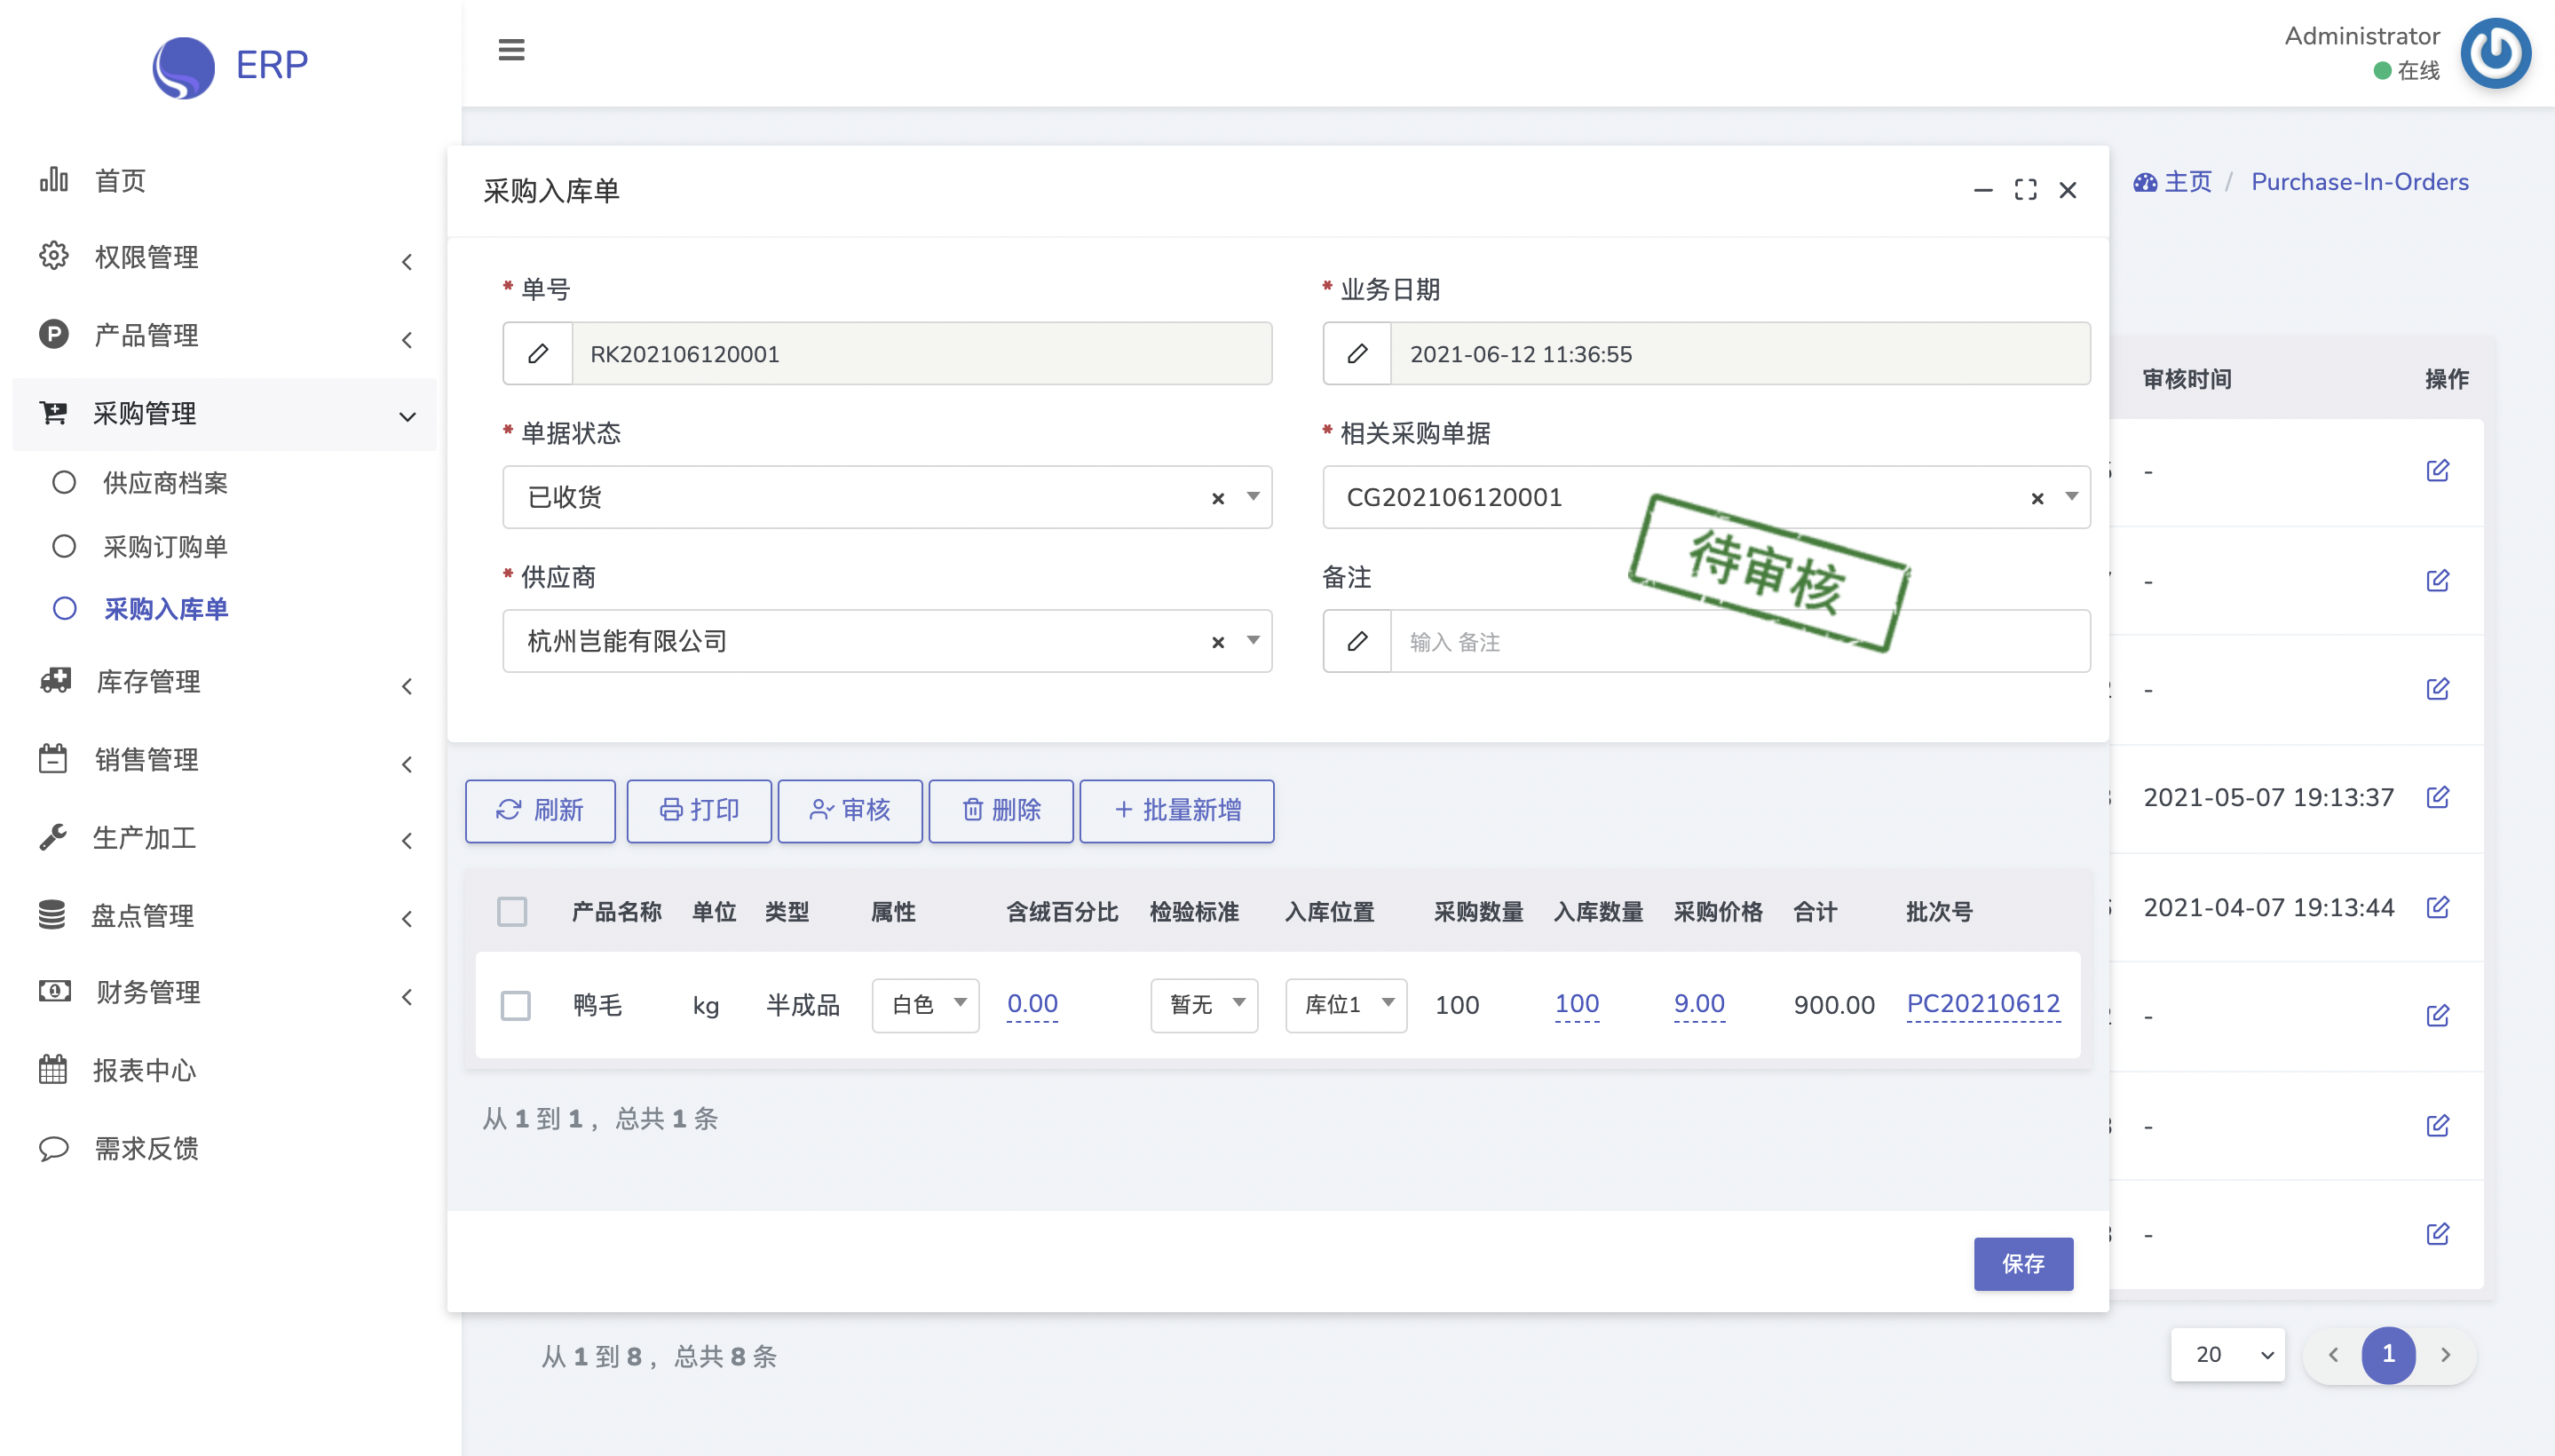Screen dimensions: 2555x1456
Task: Click the 保存 button
Action: click(2022, 1264)
